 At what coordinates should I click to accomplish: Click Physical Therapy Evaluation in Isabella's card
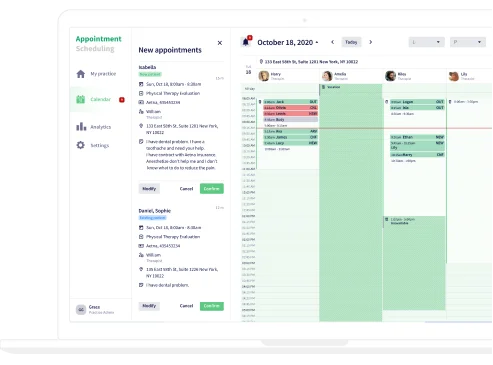click(173, 93)
